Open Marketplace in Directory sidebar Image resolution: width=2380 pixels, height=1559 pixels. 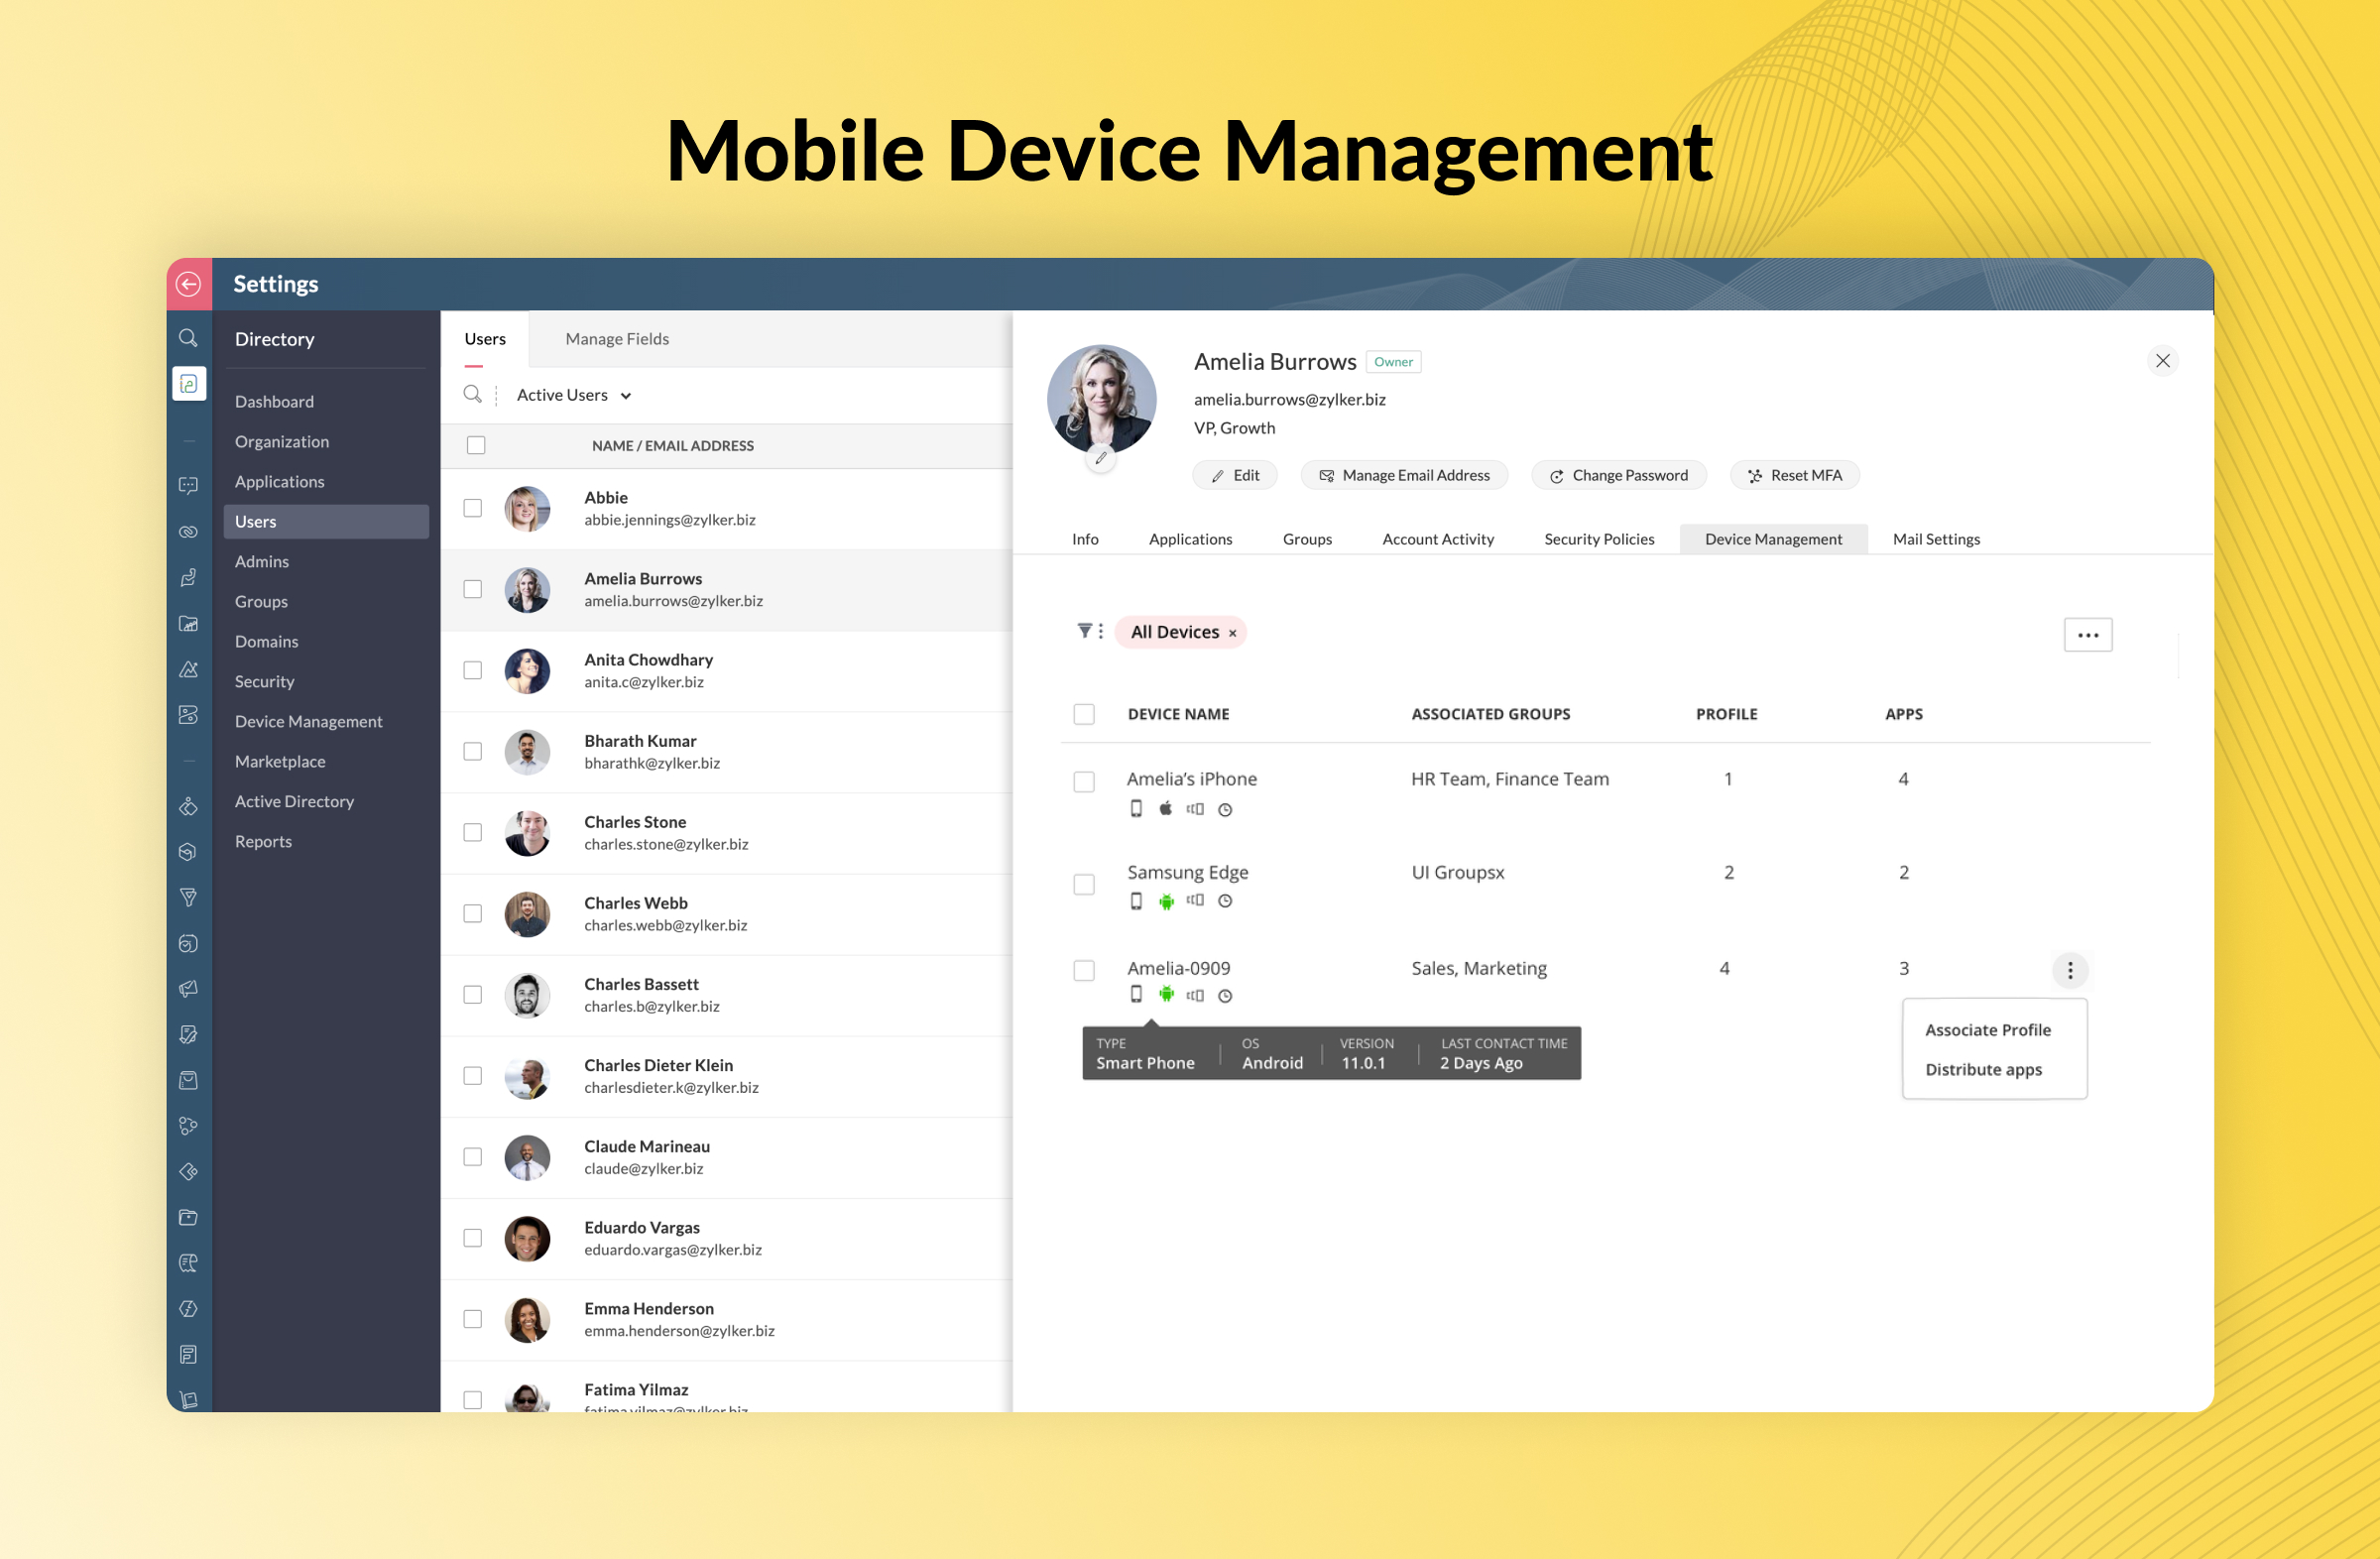(x=280, y=762)
